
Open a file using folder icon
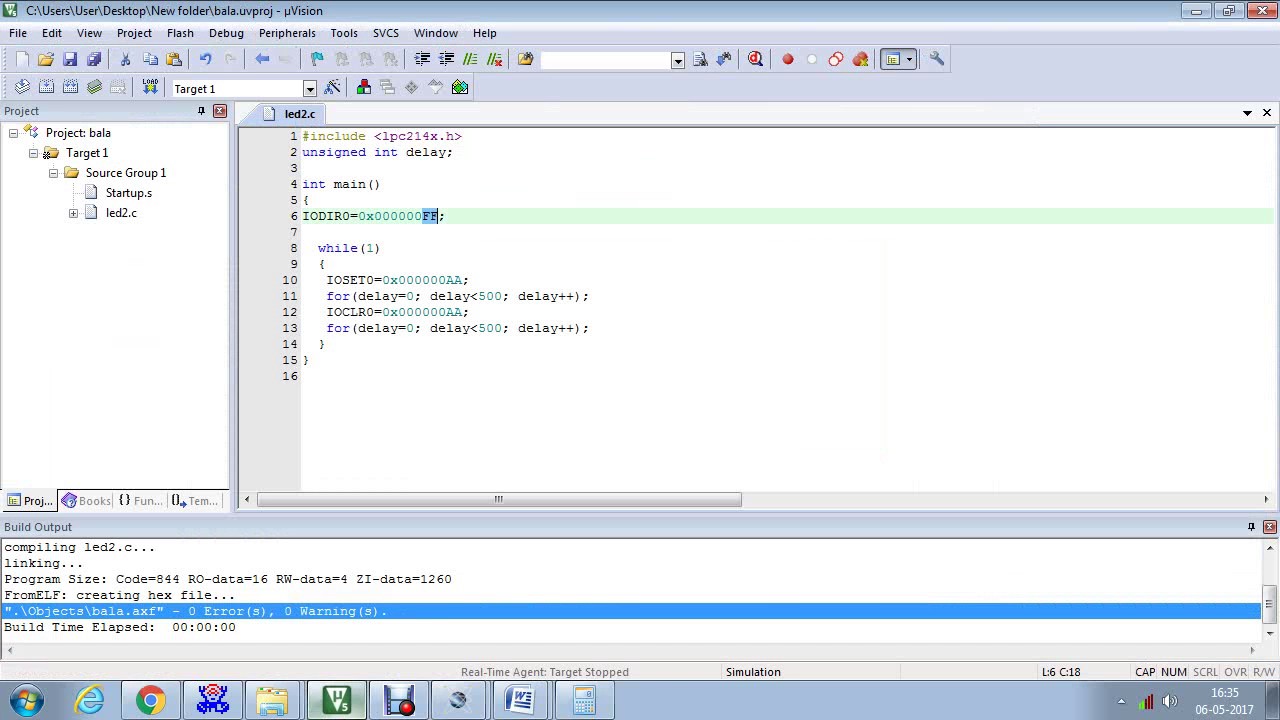(46, 59)
